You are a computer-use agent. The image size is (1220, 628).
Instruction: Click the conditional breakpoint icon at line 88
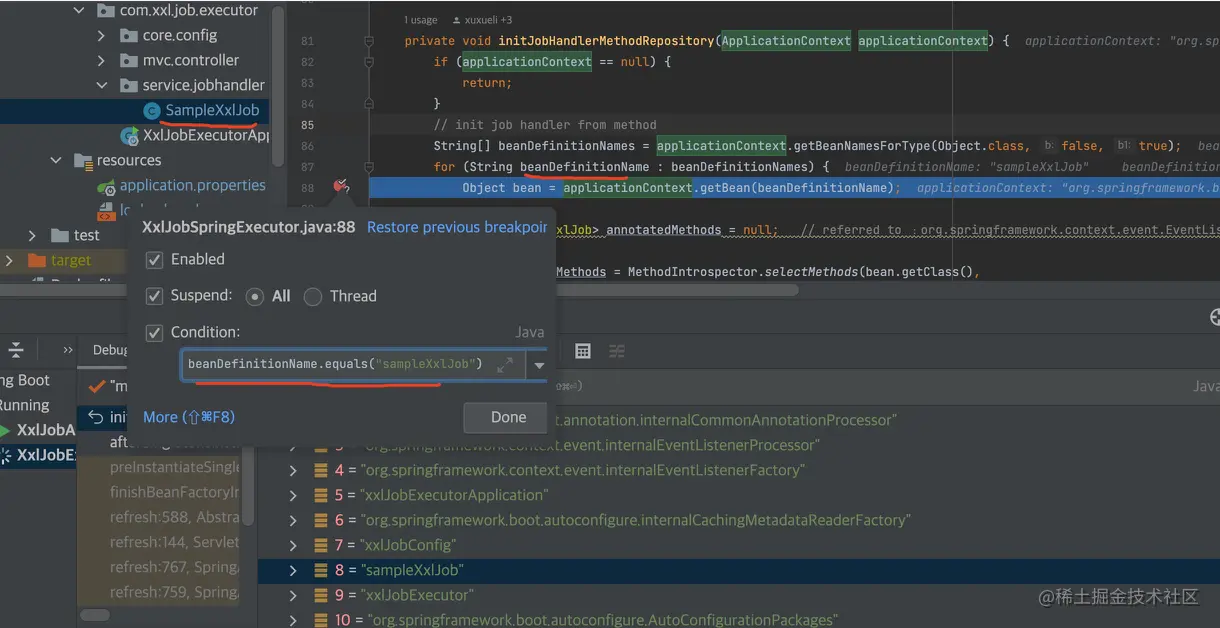[x=341, y=187]
